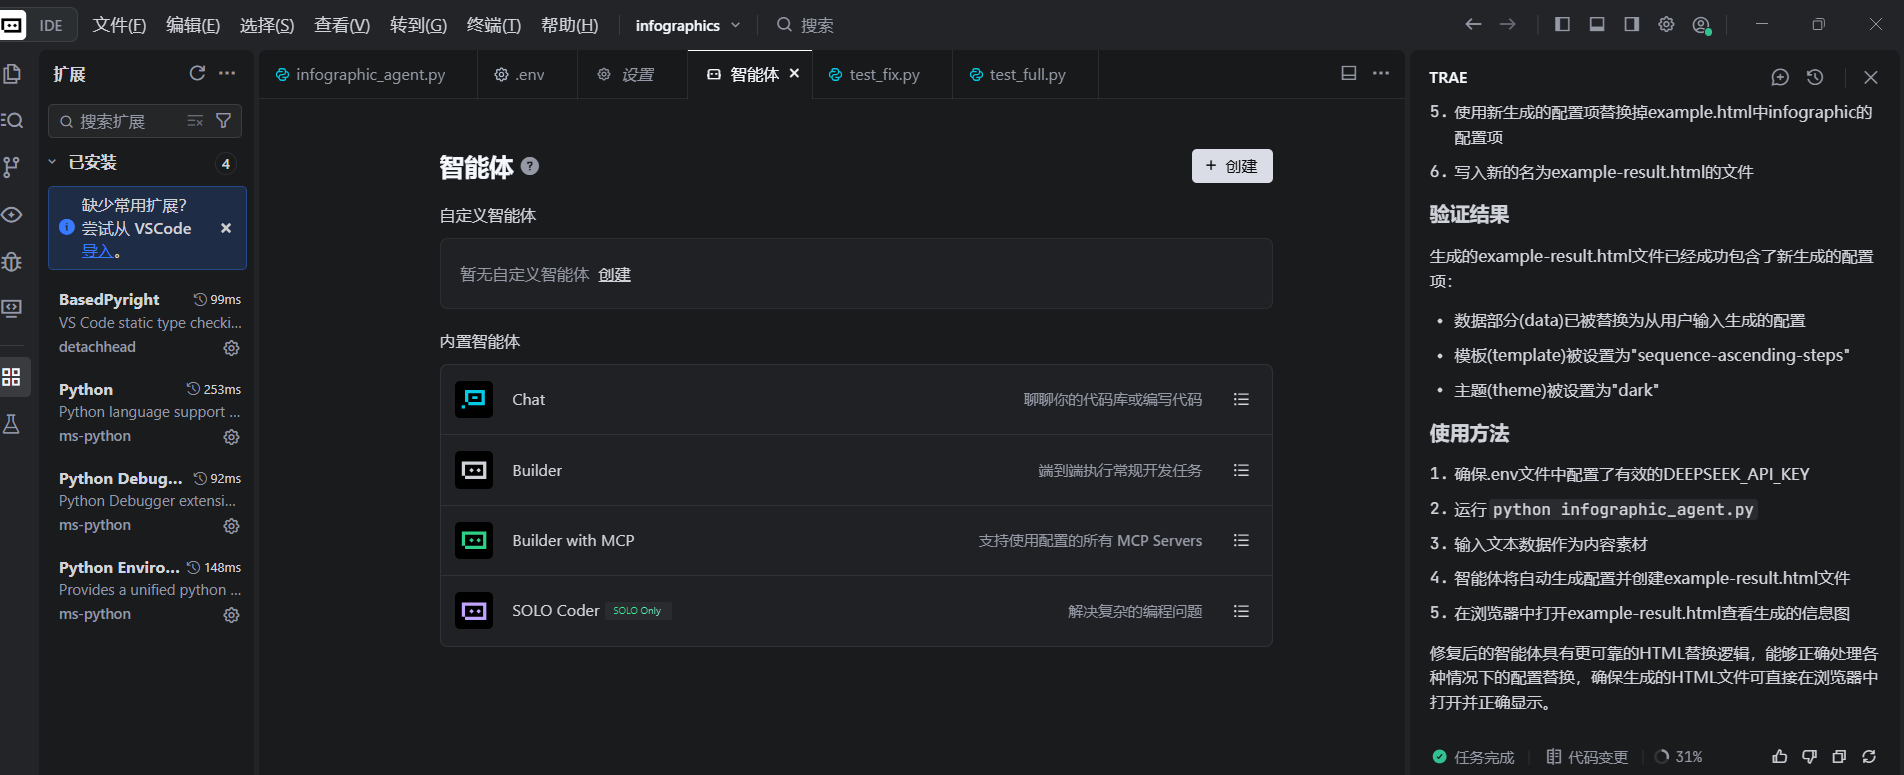Viewport: 1904px width, 775px height.
Task: Click the 创建 link in custom agents
Action: (614, 274)
